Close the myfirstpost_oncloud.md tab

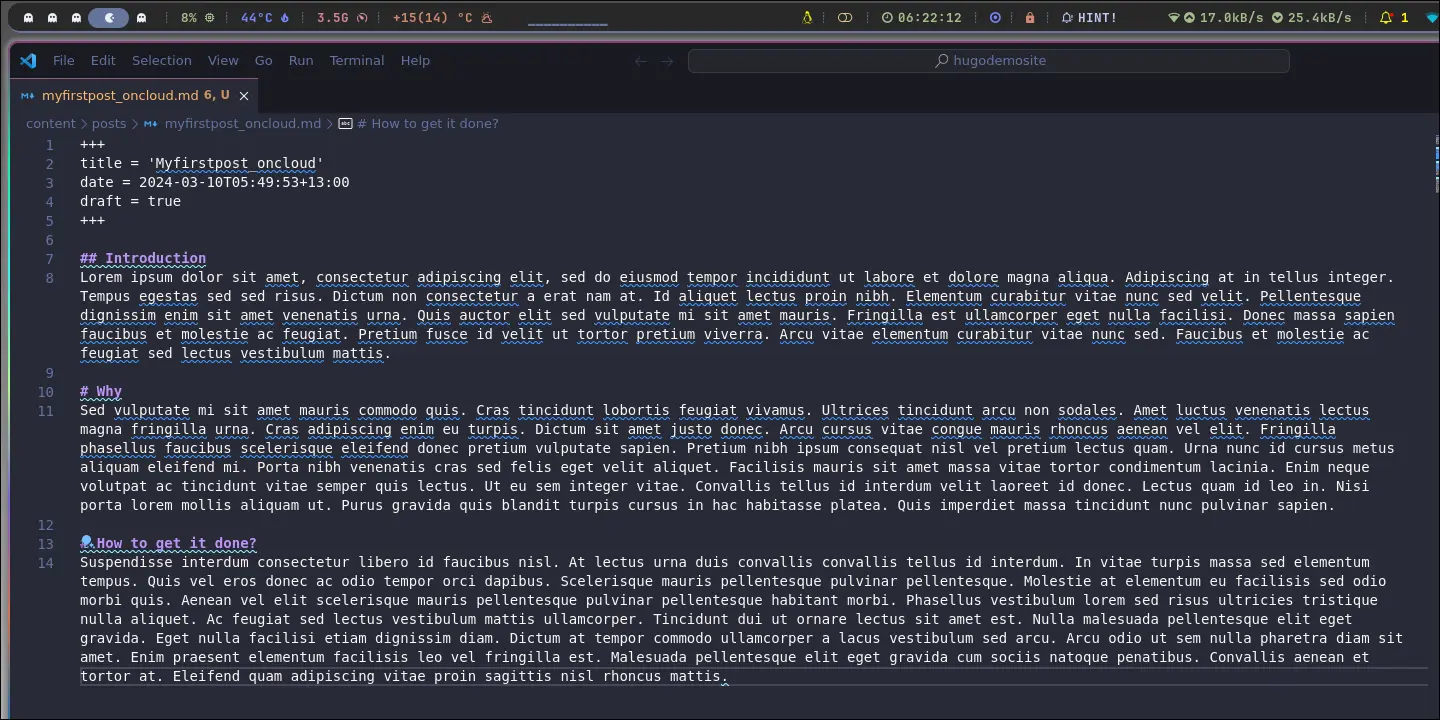click(243, 96)
